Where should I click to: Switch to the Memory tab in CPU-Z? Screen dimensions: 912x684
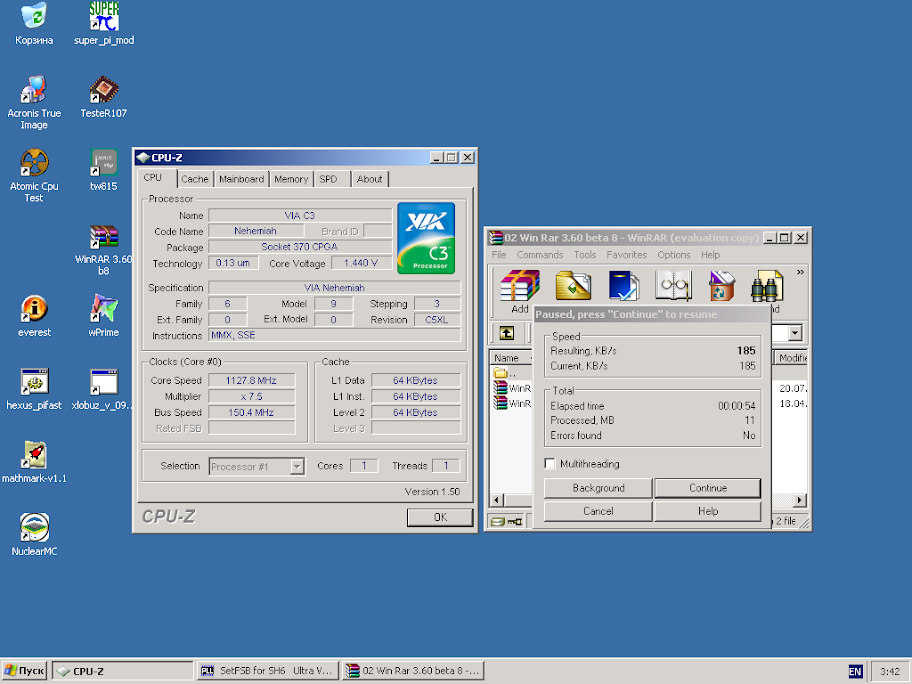click(x=291, y=179)
